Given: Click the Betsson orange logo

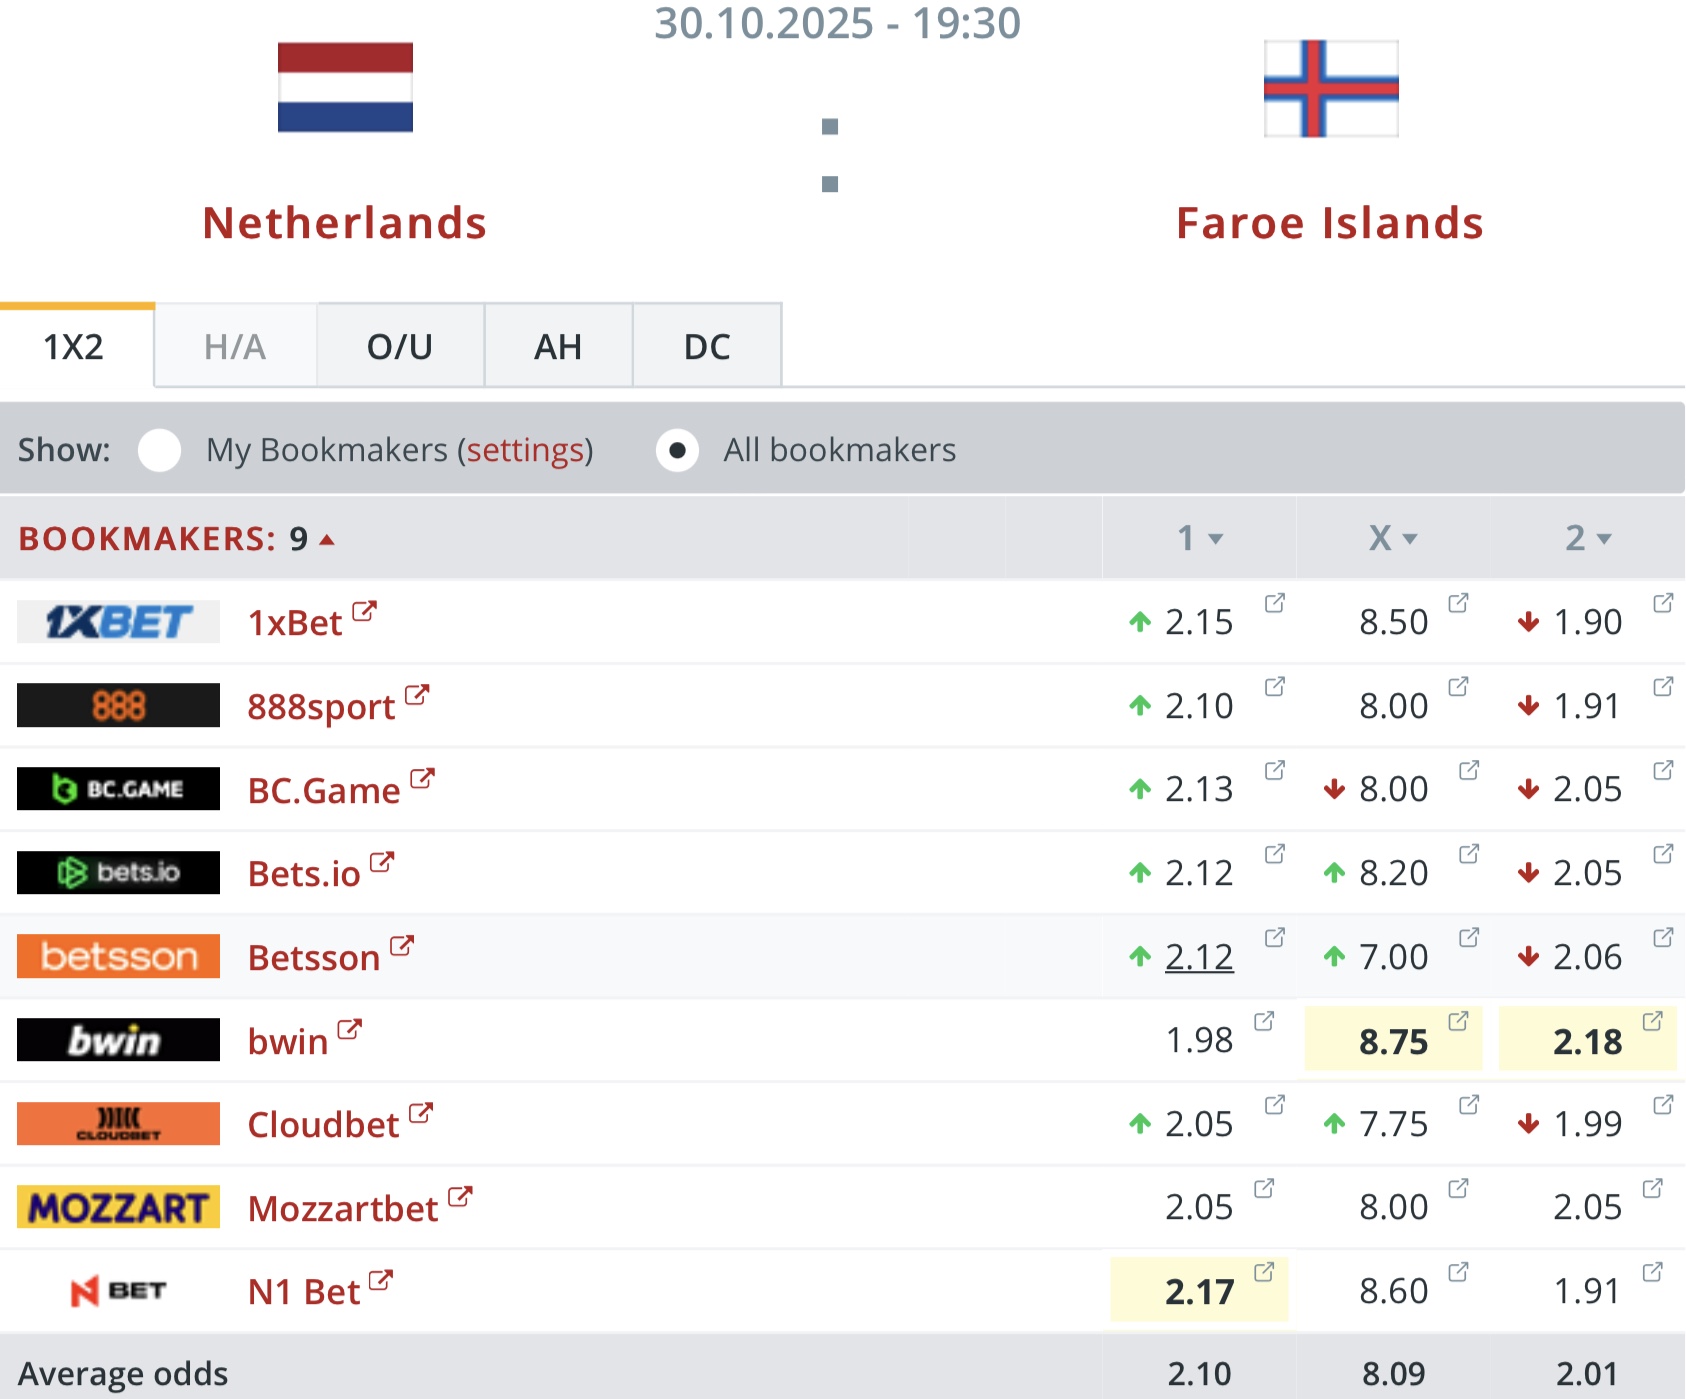Looking at the screenshot, I should [x=118, y=957].
